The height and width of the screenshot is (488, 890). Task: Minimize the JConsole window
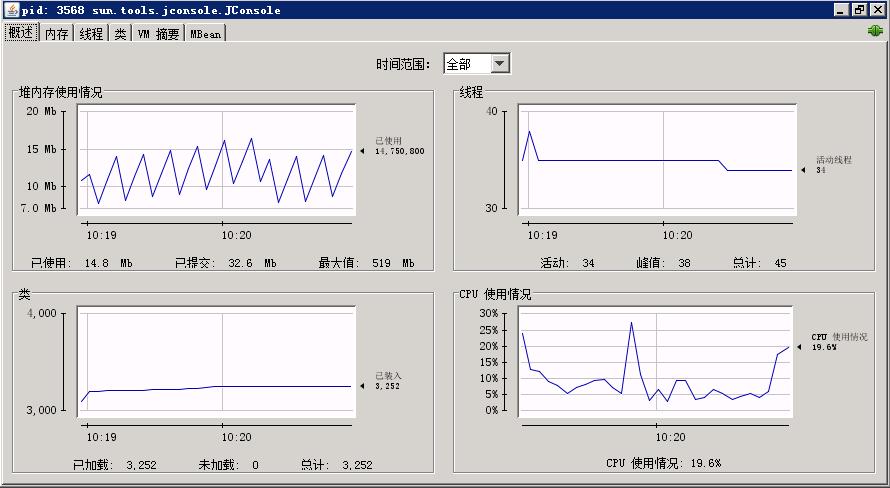point(842,10)
